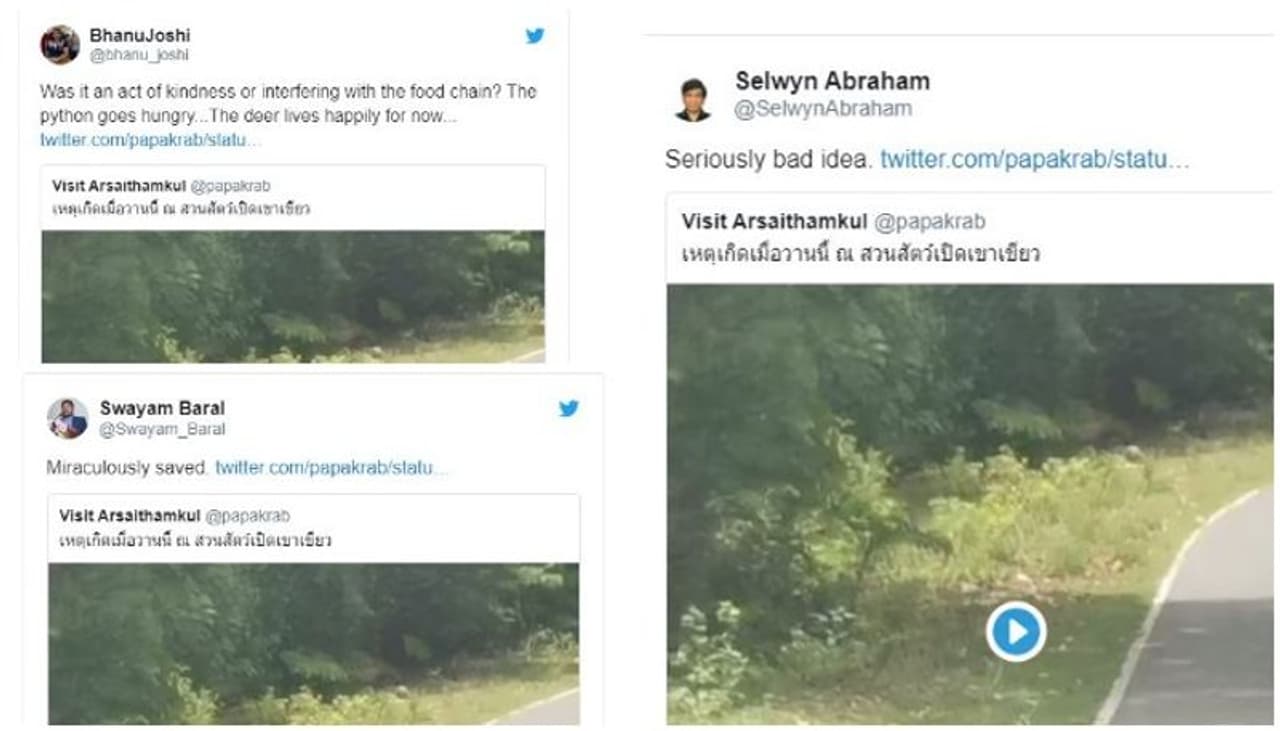The width and height of the screenshot is (1280, 731).
Task: Click the Selwyn Abraham display name
Action: coord(832,81)
